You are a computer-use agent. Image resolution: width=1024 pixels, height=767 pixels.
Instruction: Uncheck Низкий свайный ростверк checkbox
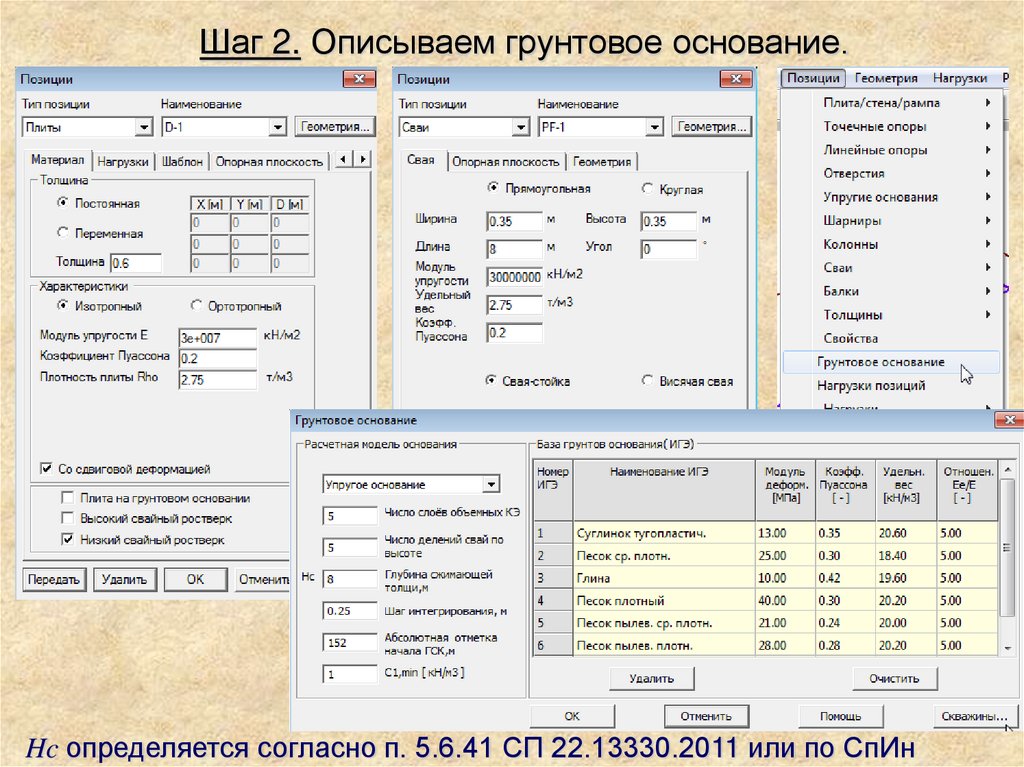coord(67,540)
